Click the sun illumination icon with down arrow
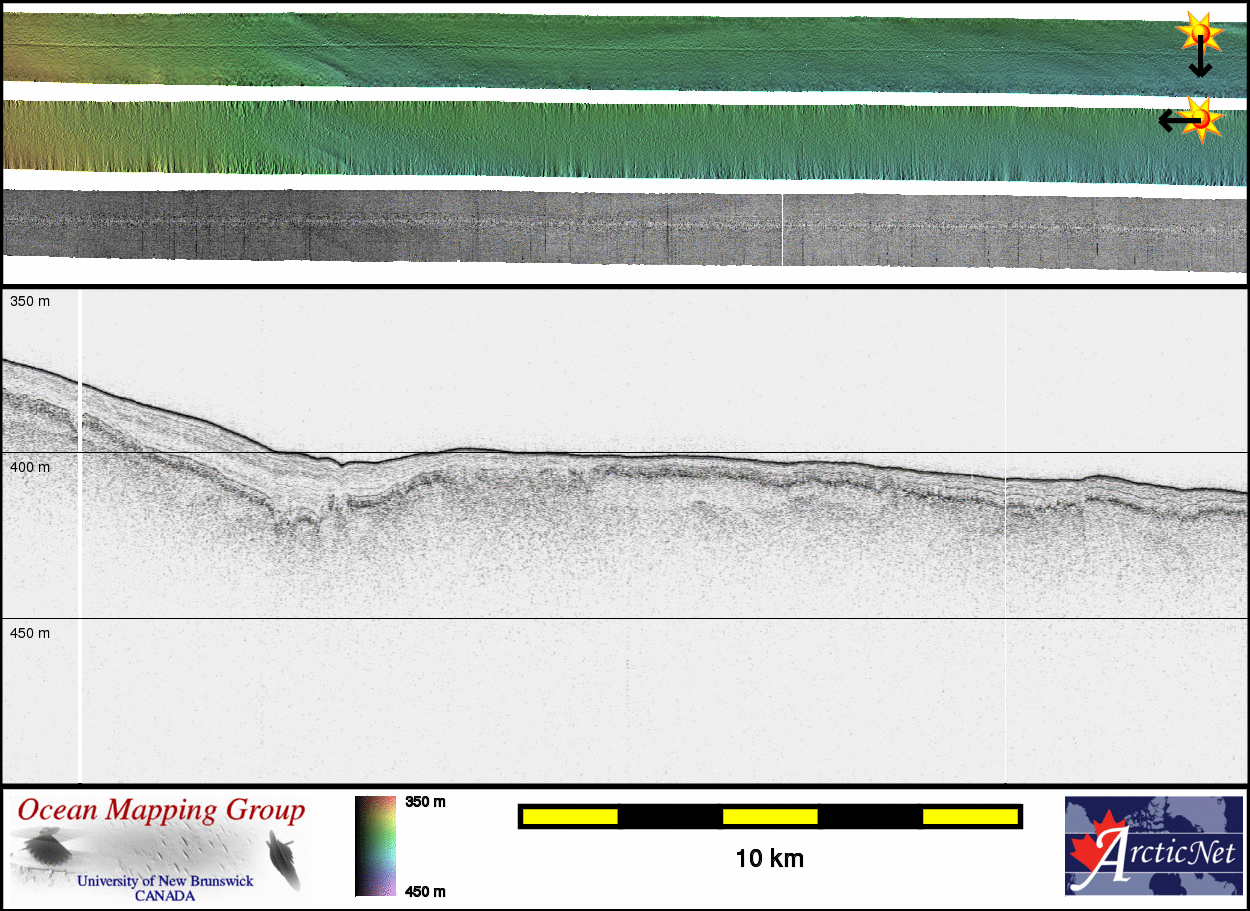The width and height of the screenshot is (1250, 911). (1199, 34)
